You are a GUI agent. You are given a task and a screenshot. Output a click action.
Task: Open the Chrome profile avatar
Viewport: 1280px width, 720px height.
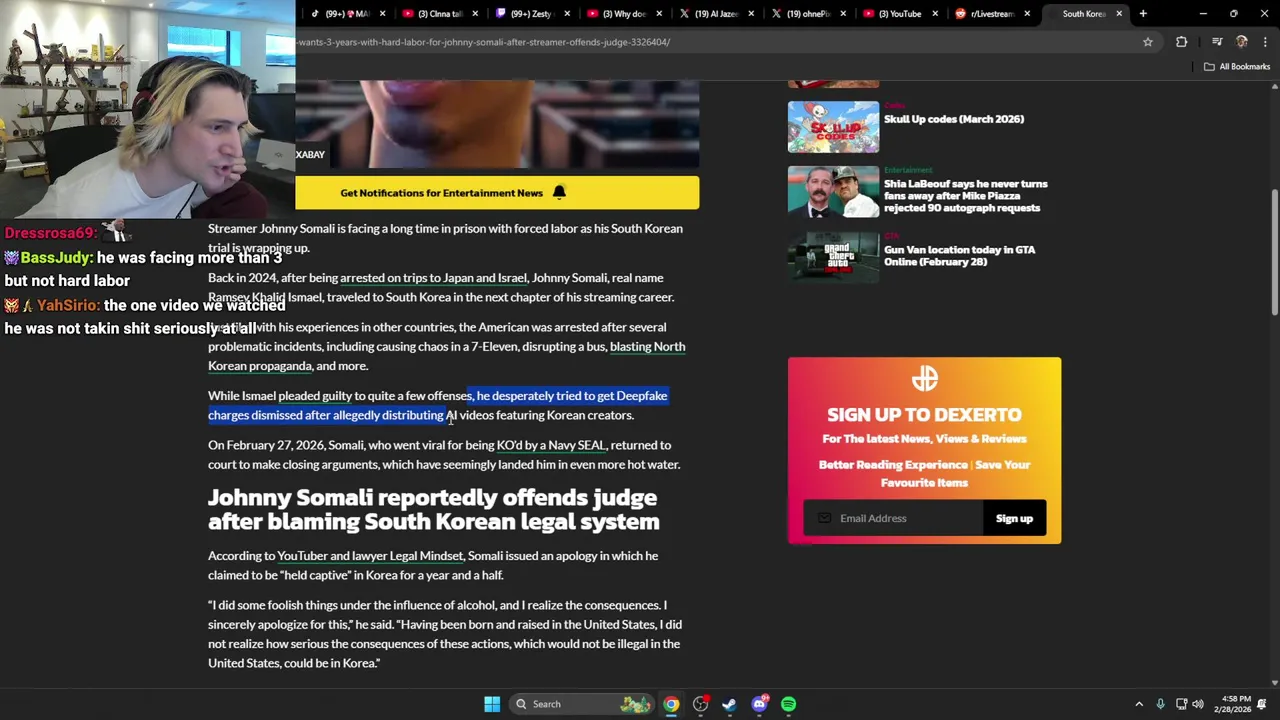[x=1242, y=42]
